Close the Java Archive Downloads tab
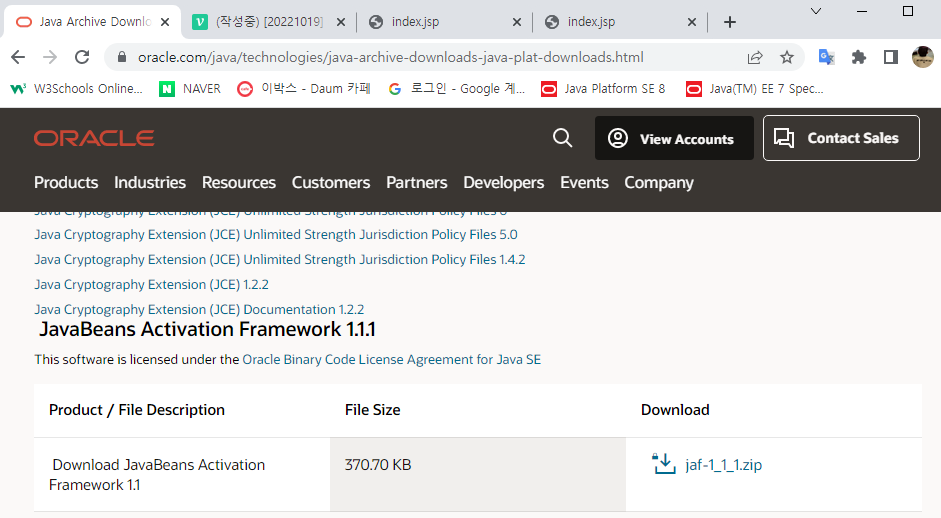941x518 pixels. pyautogui.click(x=165, y=22)
